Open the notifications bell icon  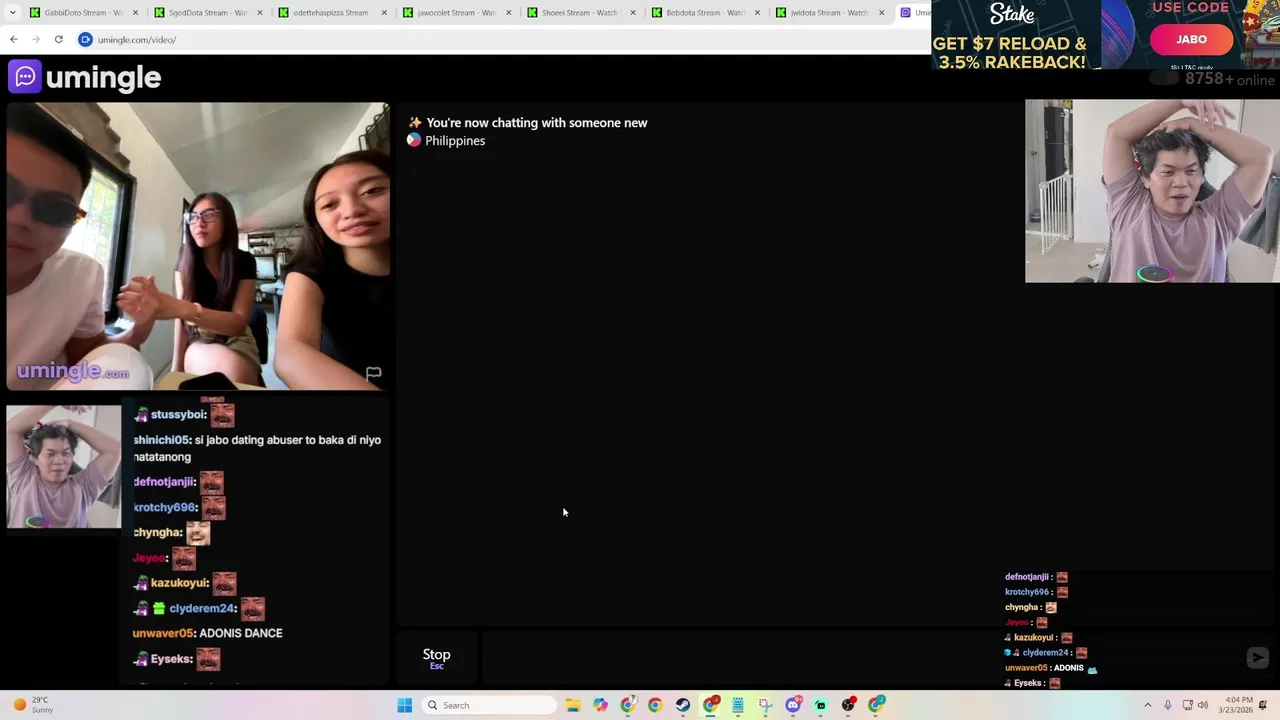coord(1263,705)
